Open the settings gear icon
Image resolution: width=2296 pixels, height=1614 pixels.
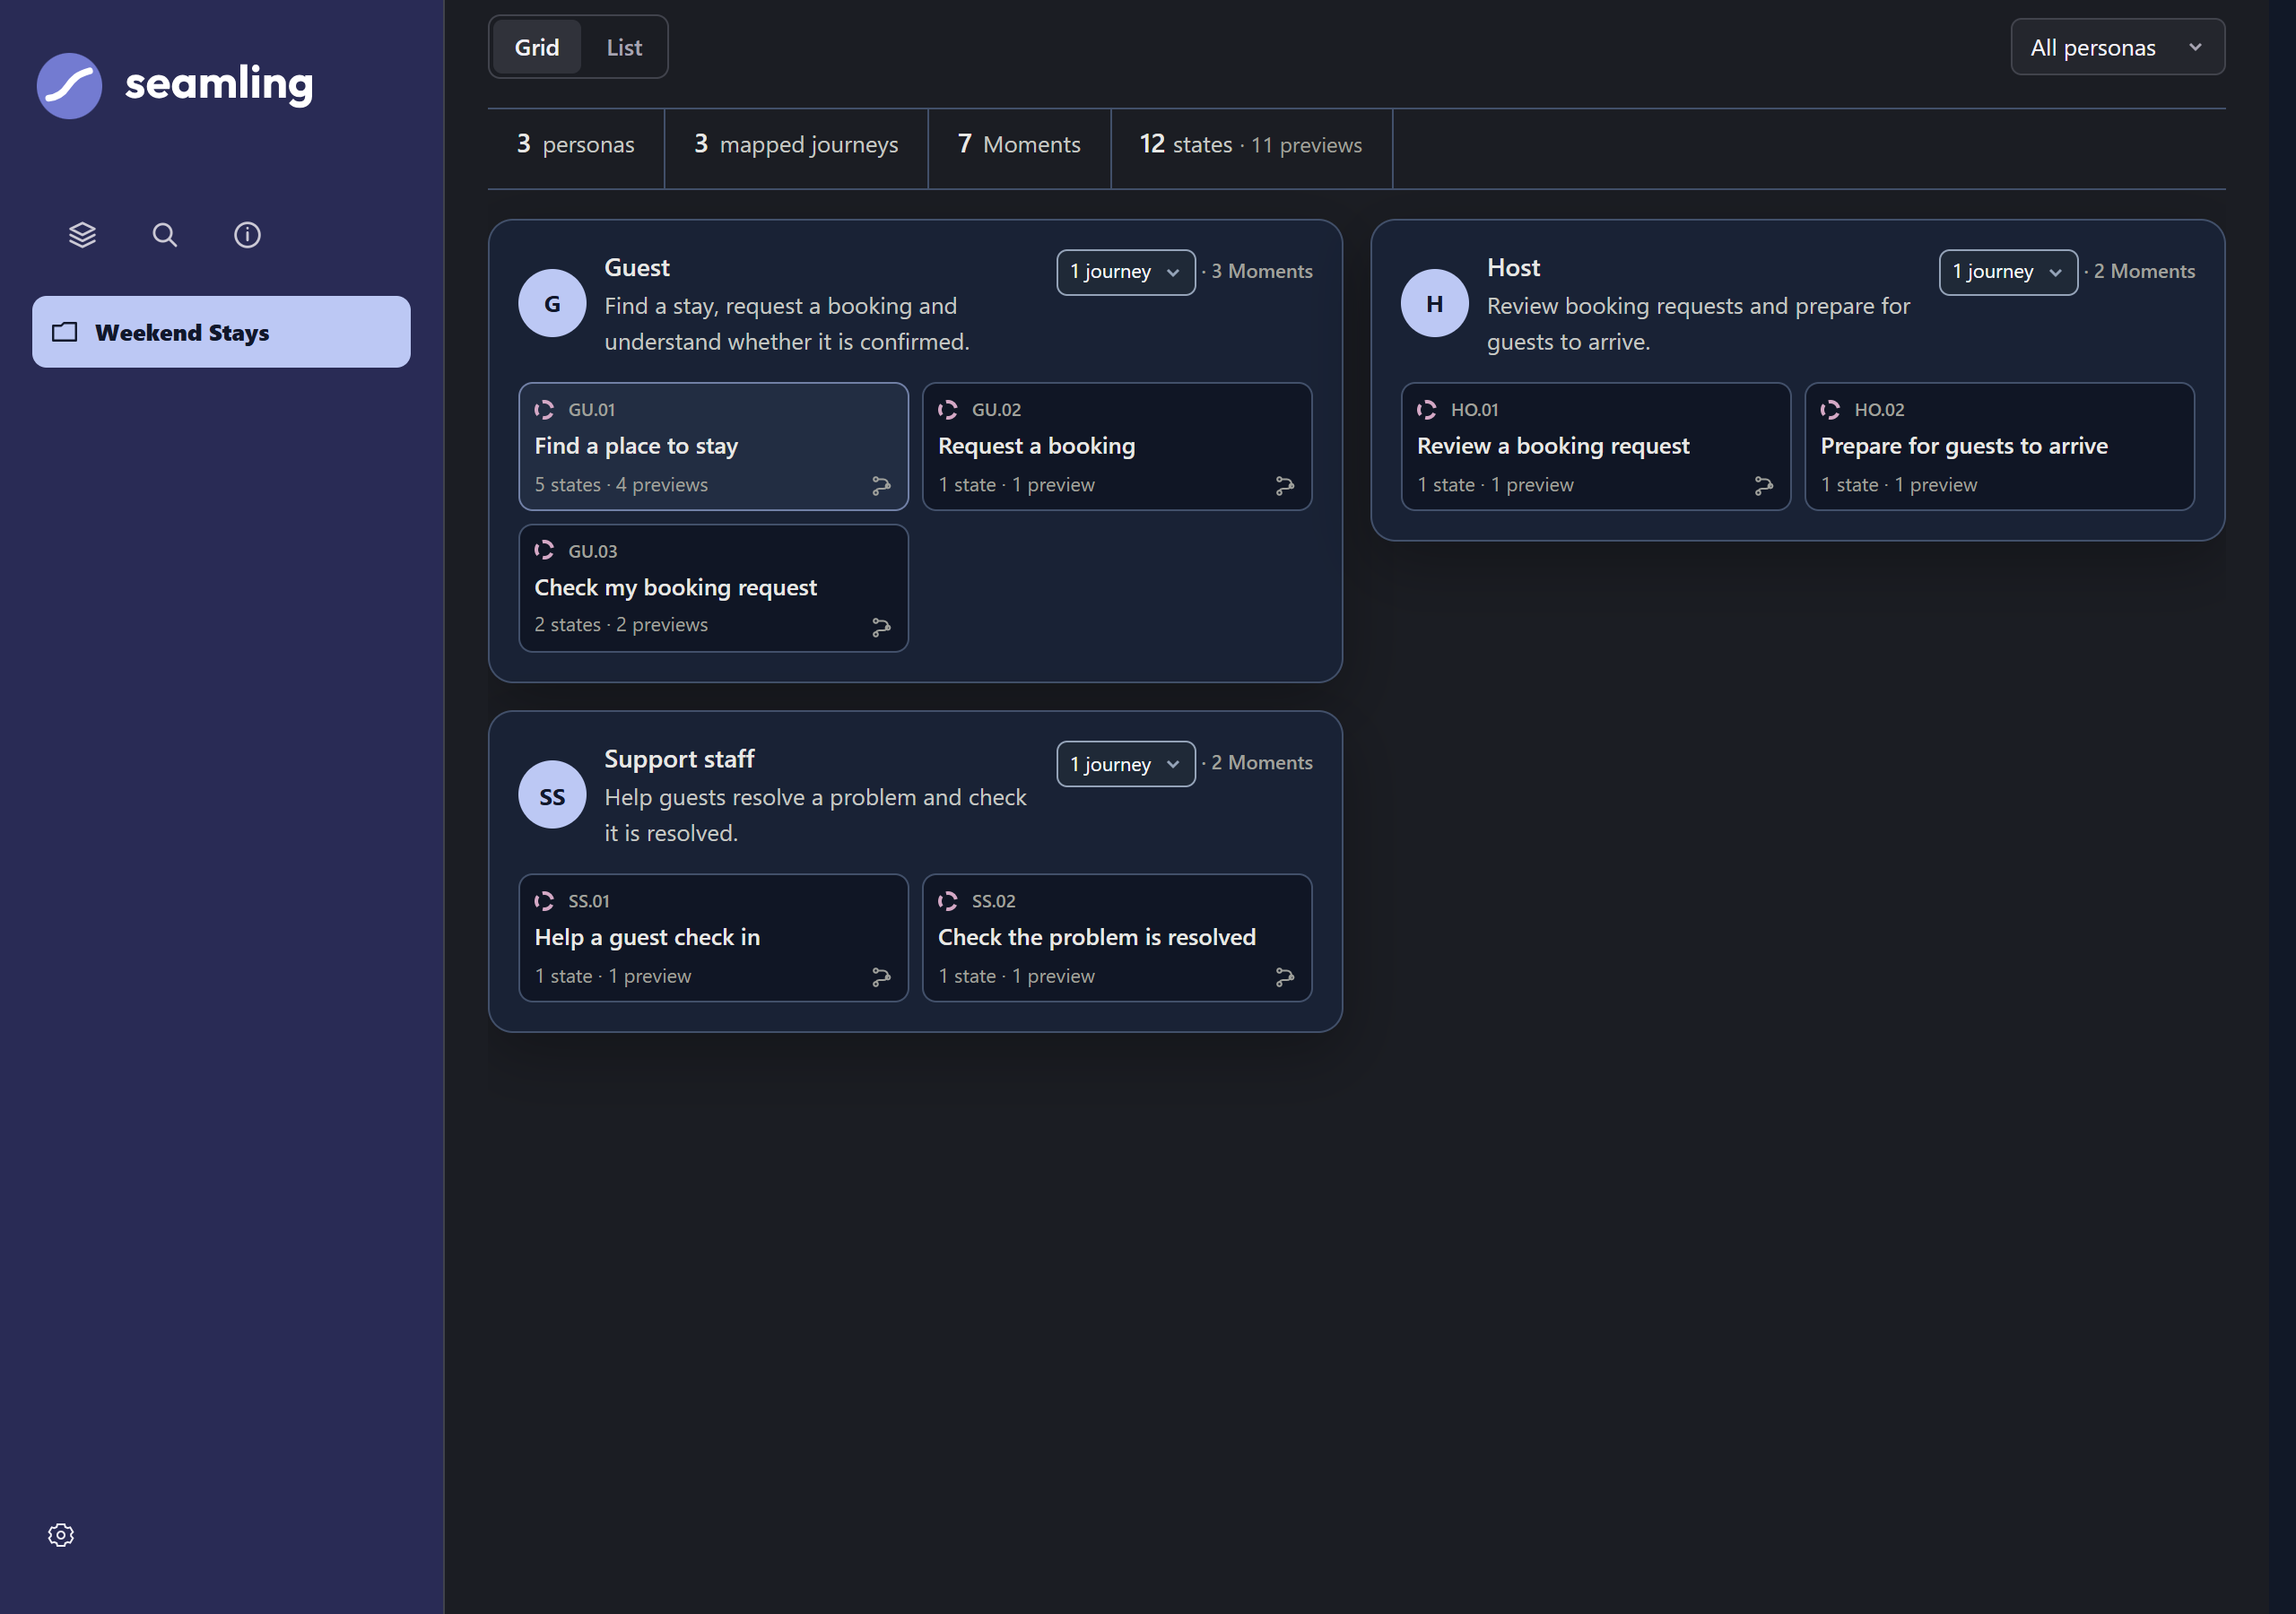pos(61,1534)
